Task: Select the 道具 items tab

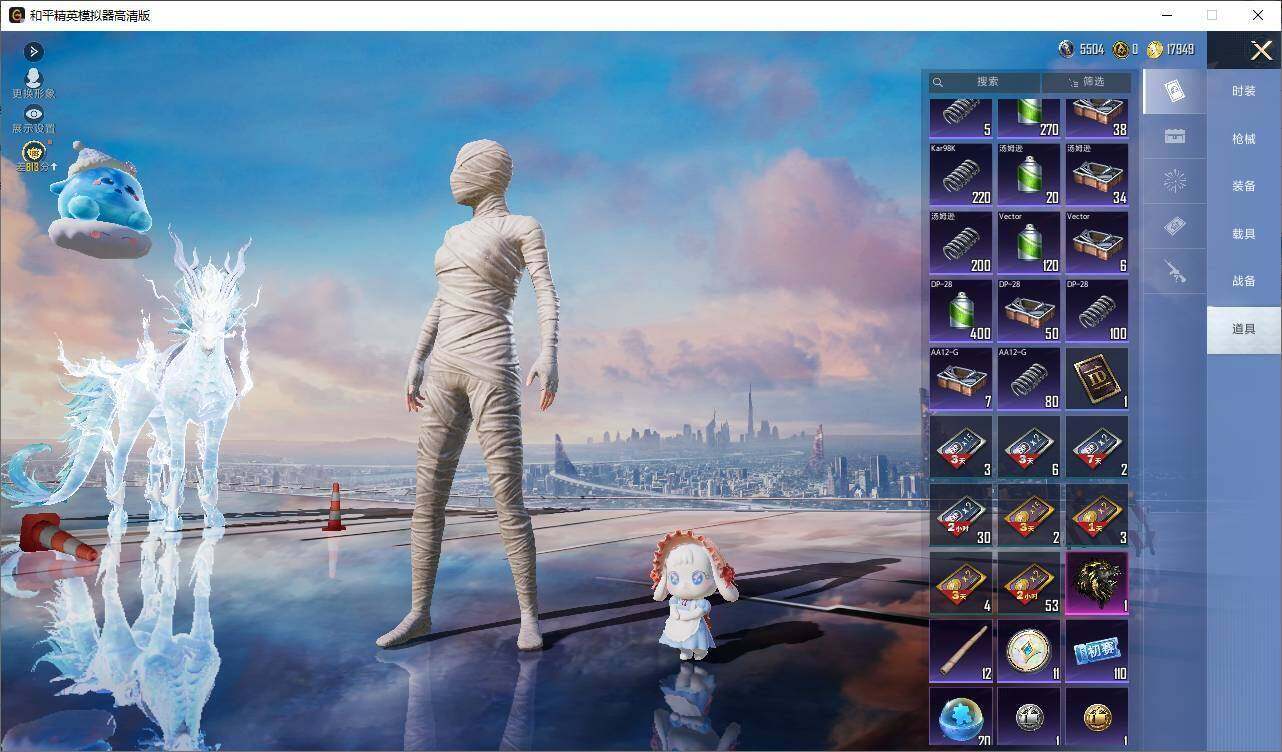Action: click(1244, 329)
